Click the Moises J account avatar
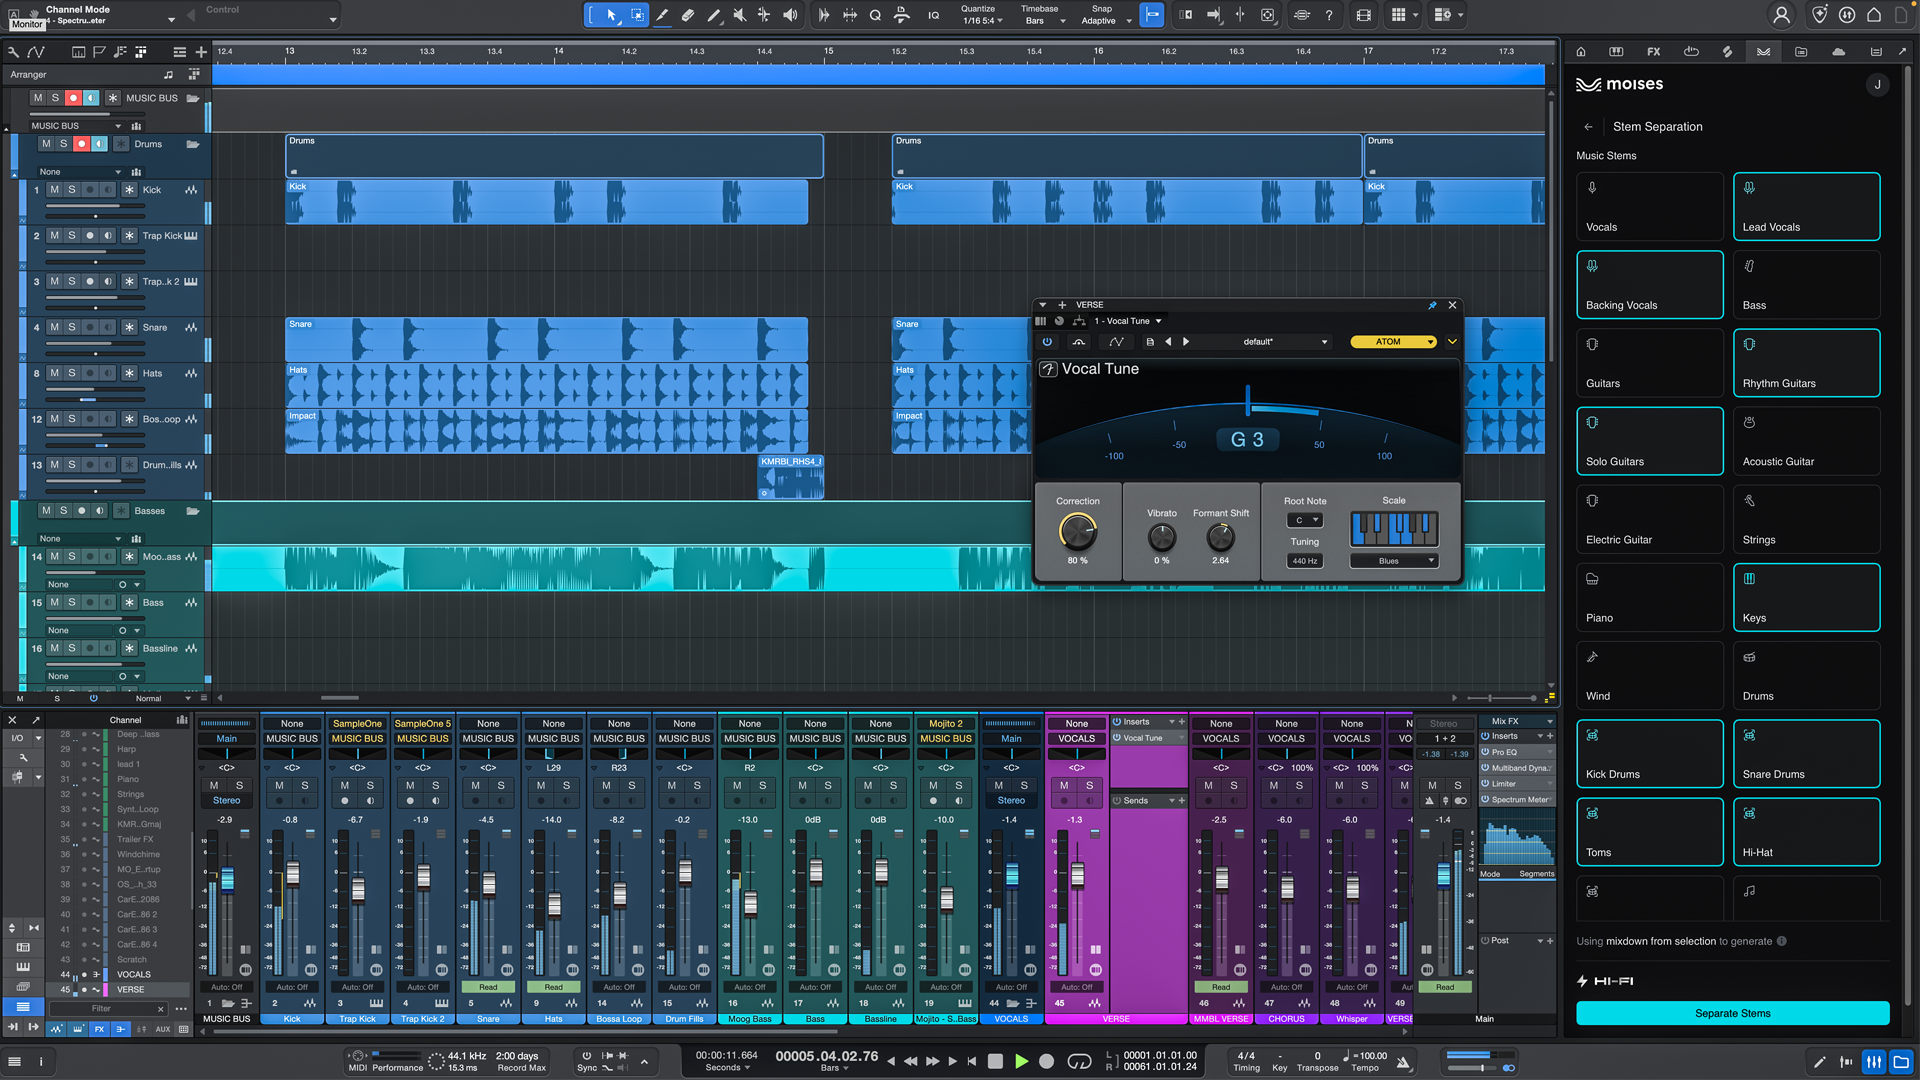 pyautogui.click(x=1877, y=85)
